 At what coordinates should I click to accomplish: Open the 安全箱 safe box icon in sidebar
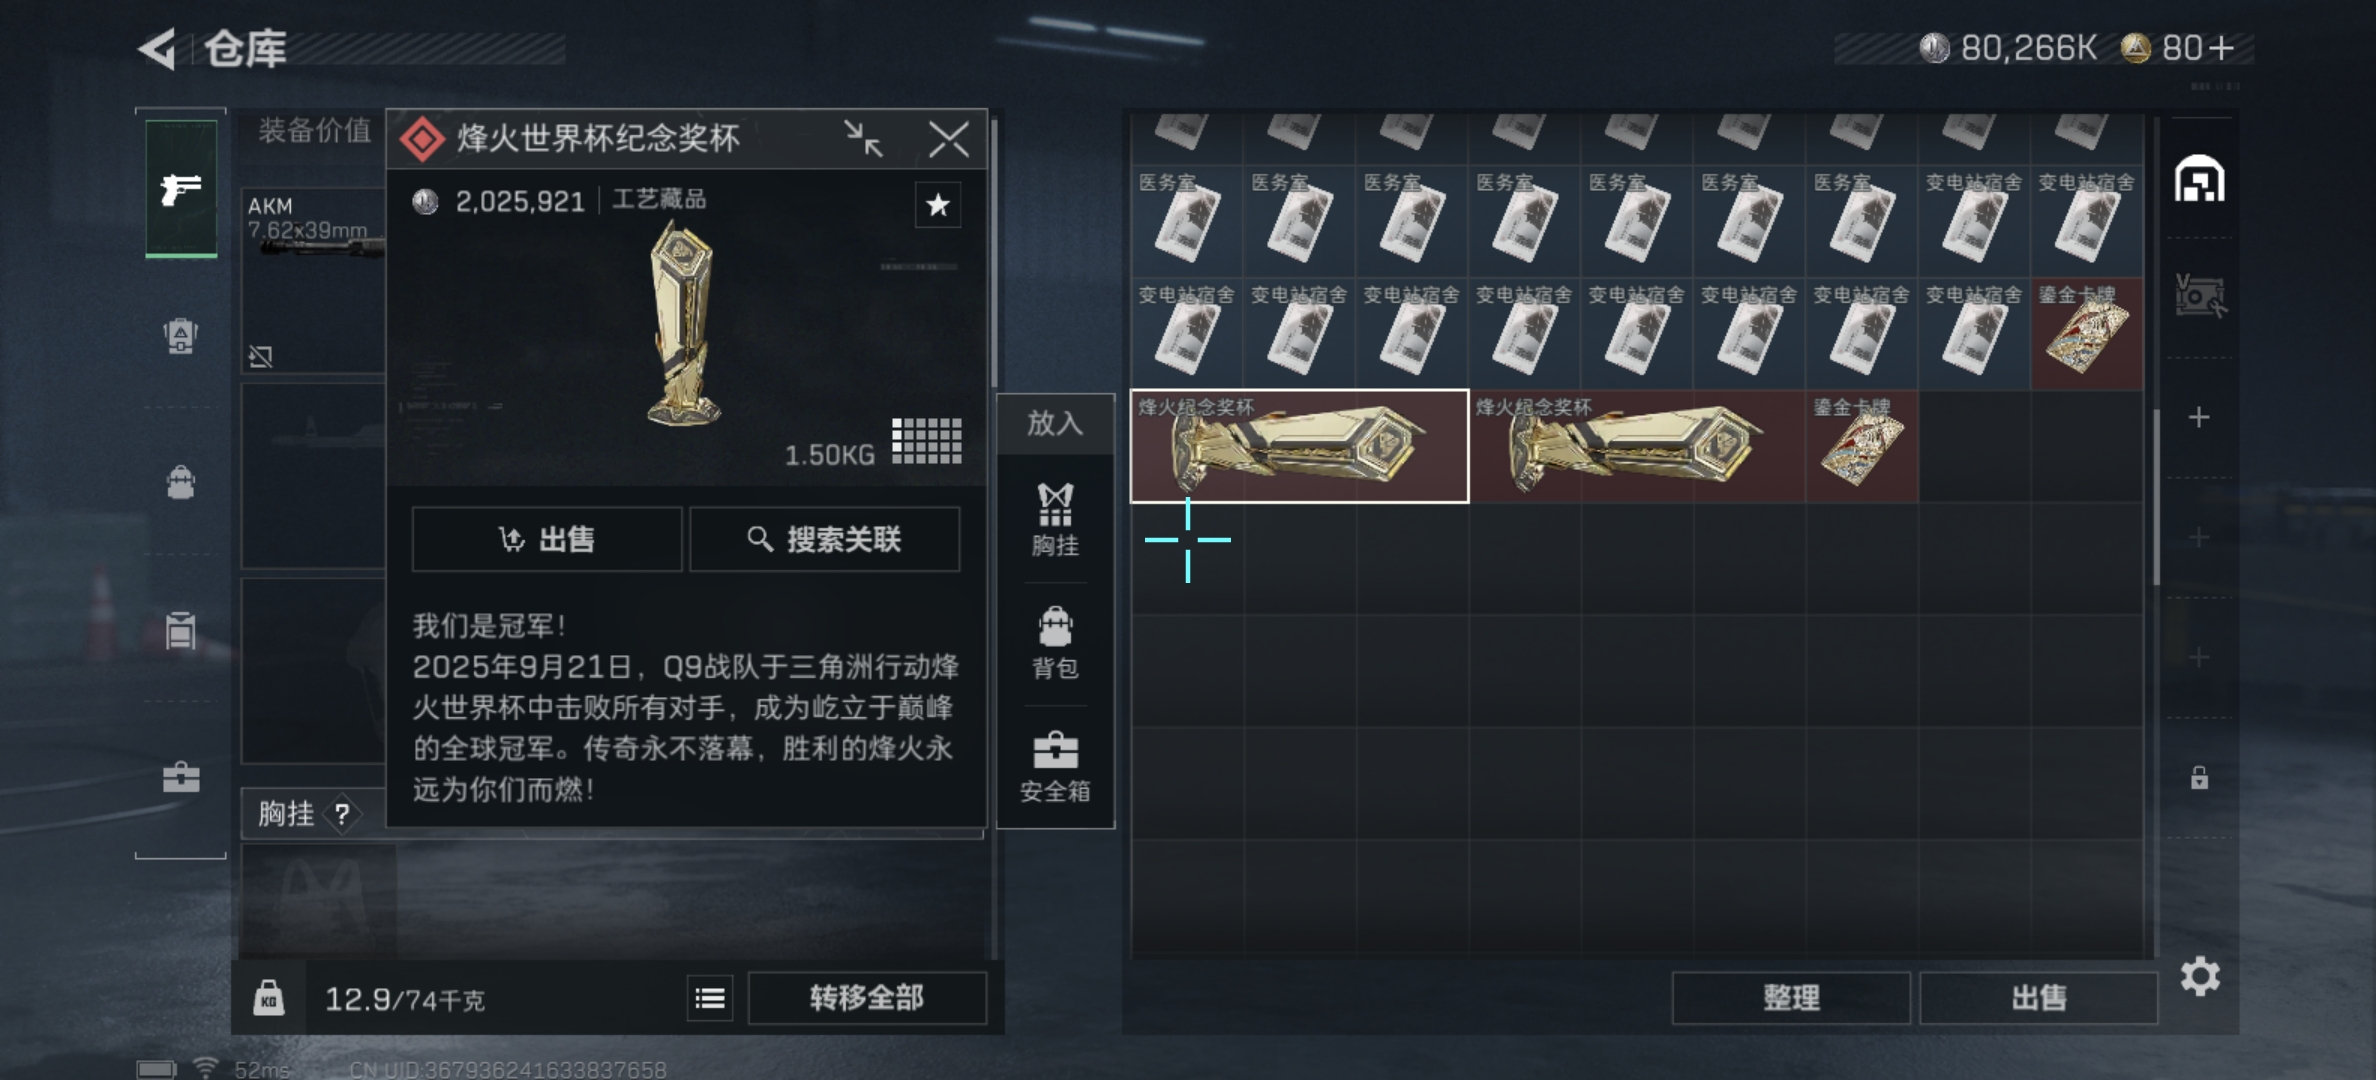click(181, 777)
